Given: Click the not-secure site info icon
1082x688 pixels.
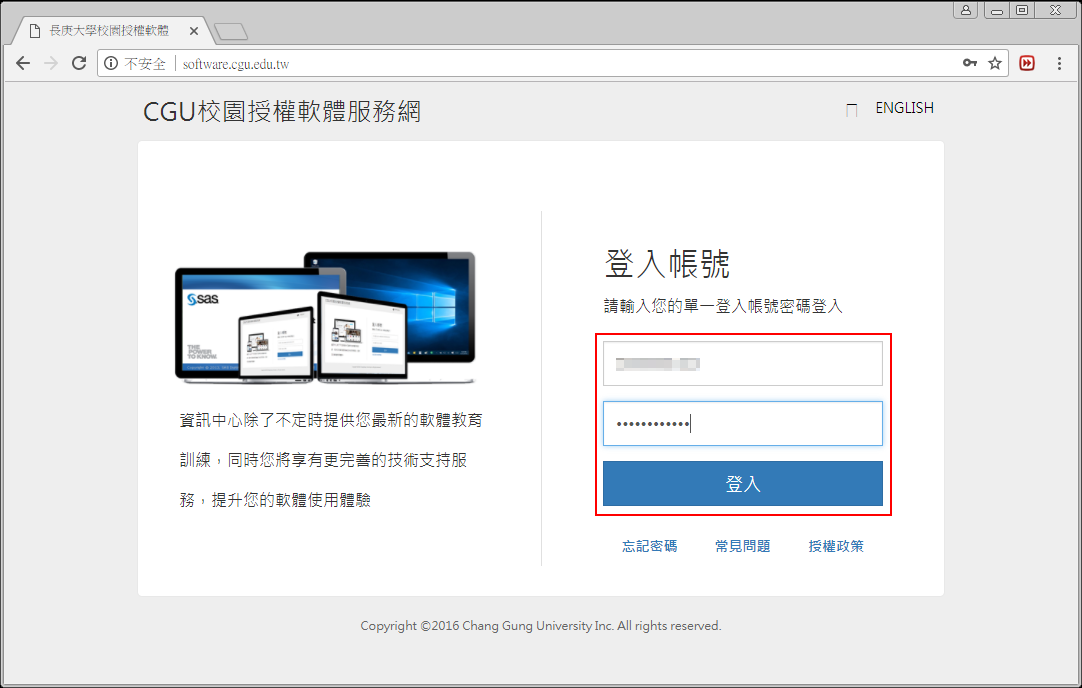Looking at the screenshot, I should click(111, 63).
